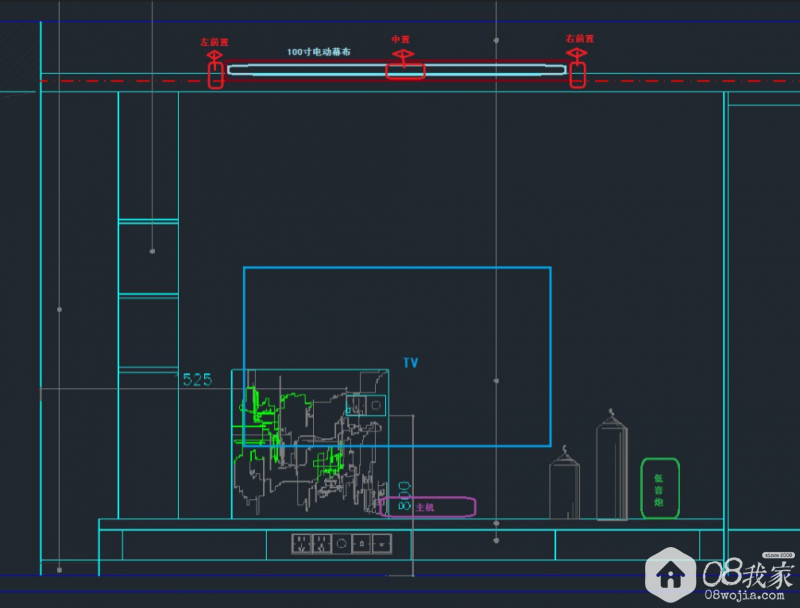Select the small wall socket beside painting
The image size is (800, 608).
point(366,405)
